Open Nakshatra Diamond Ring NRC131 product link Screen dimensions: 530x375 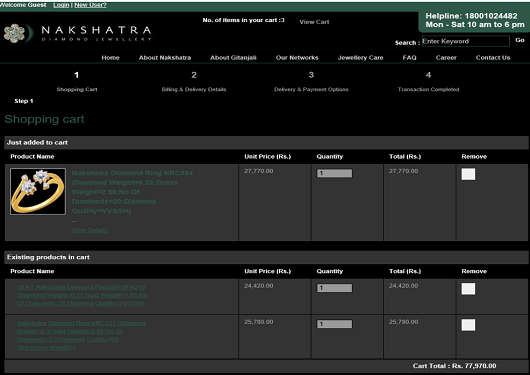click(x=81, y=335)
